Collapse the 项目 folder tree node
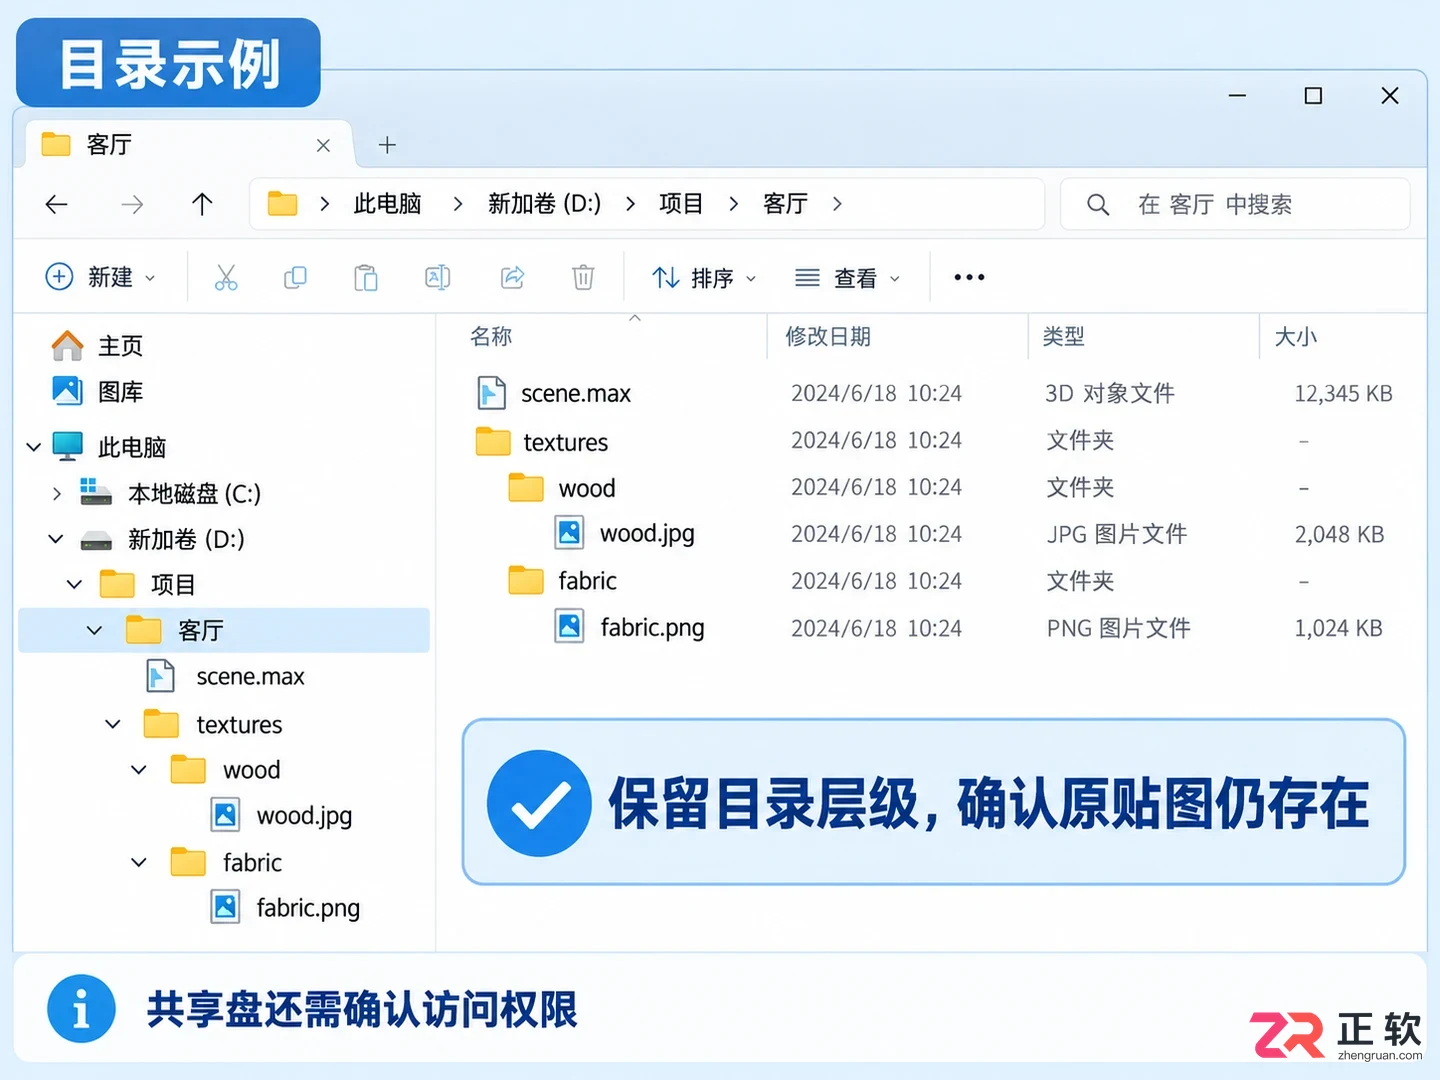1440x1080 pixels. point(74,584)
